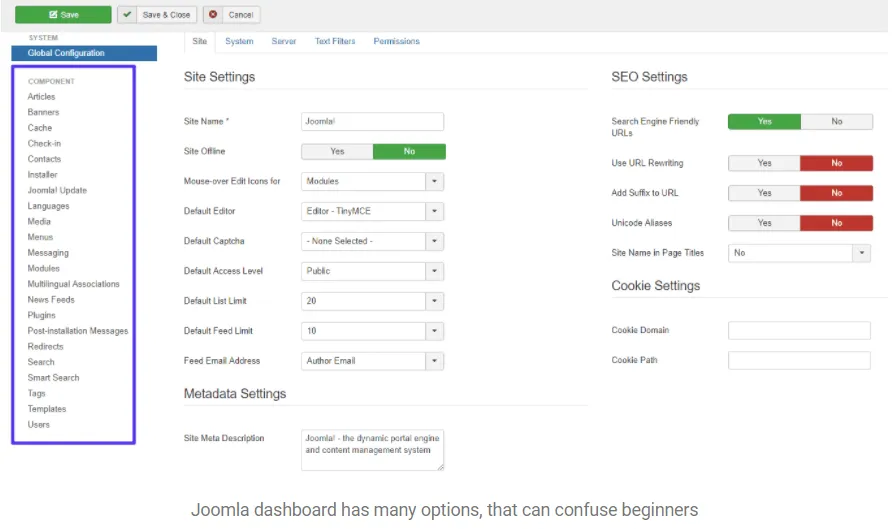Open the Default Access Level dropdown
The width and height of the screenshot is (895, 529).
point(372,271)
